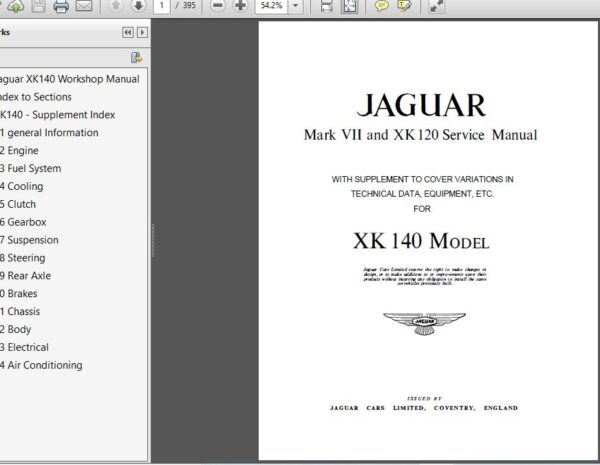This screenshot has height=465, width=600.
Task: Zoom in with the plus button
Action: [x=240, y=5]
